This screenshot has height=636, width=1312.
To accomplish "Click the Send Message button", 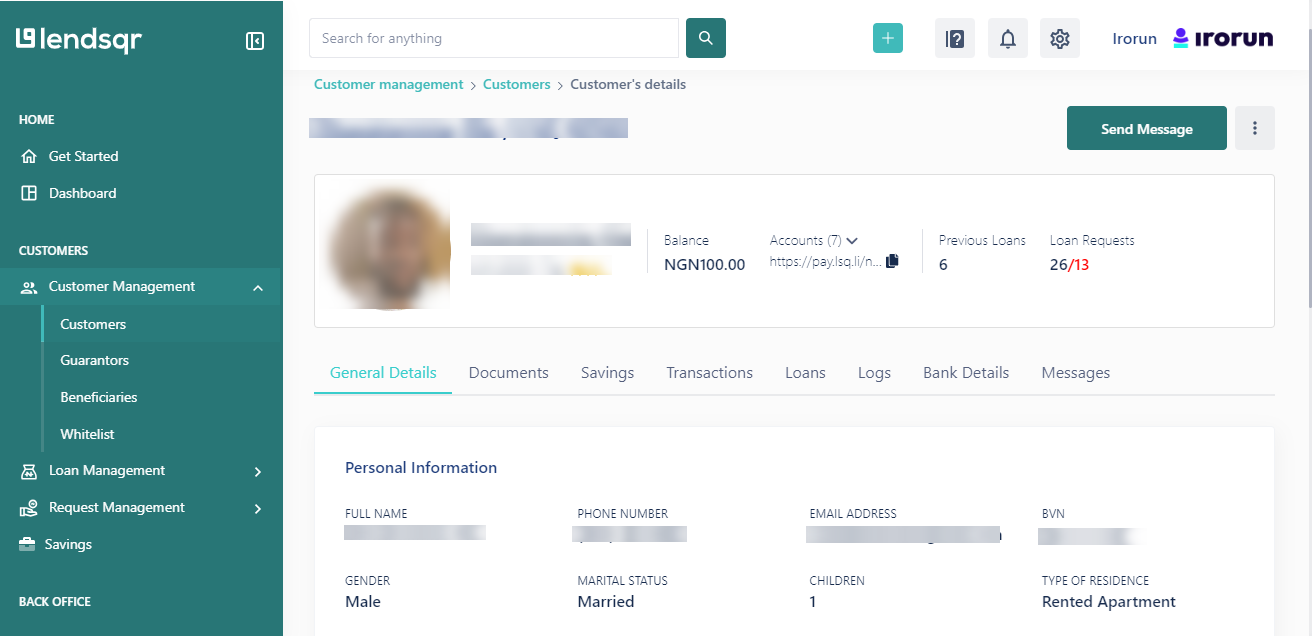I will pyautogui.click(x=1146, y=128).
